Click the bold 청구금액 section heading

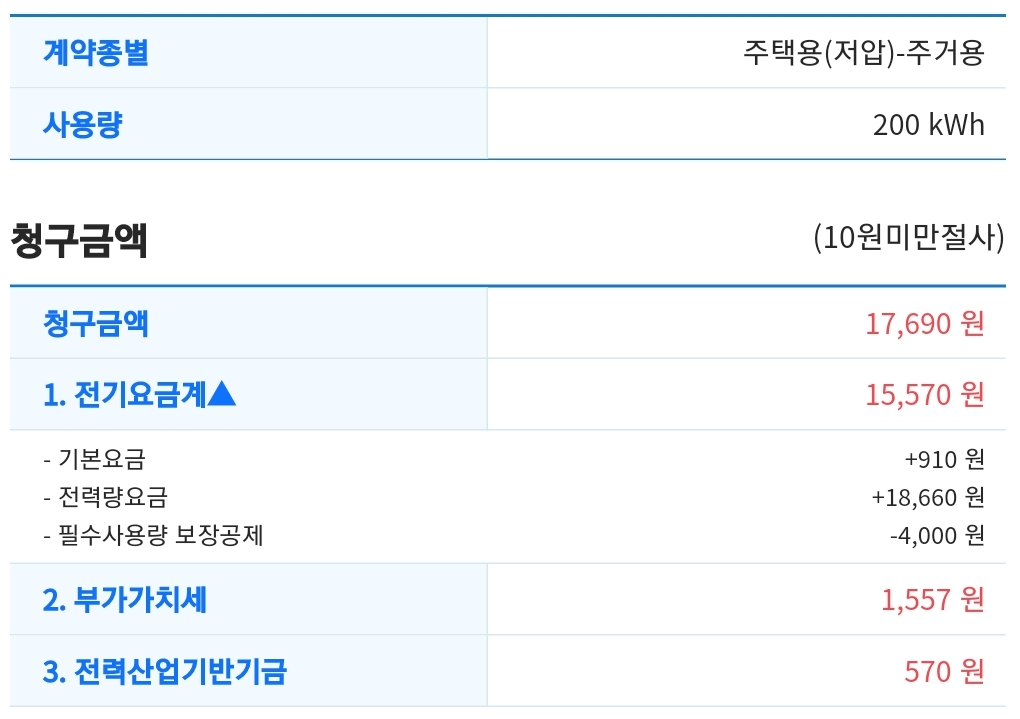[79, 240]
